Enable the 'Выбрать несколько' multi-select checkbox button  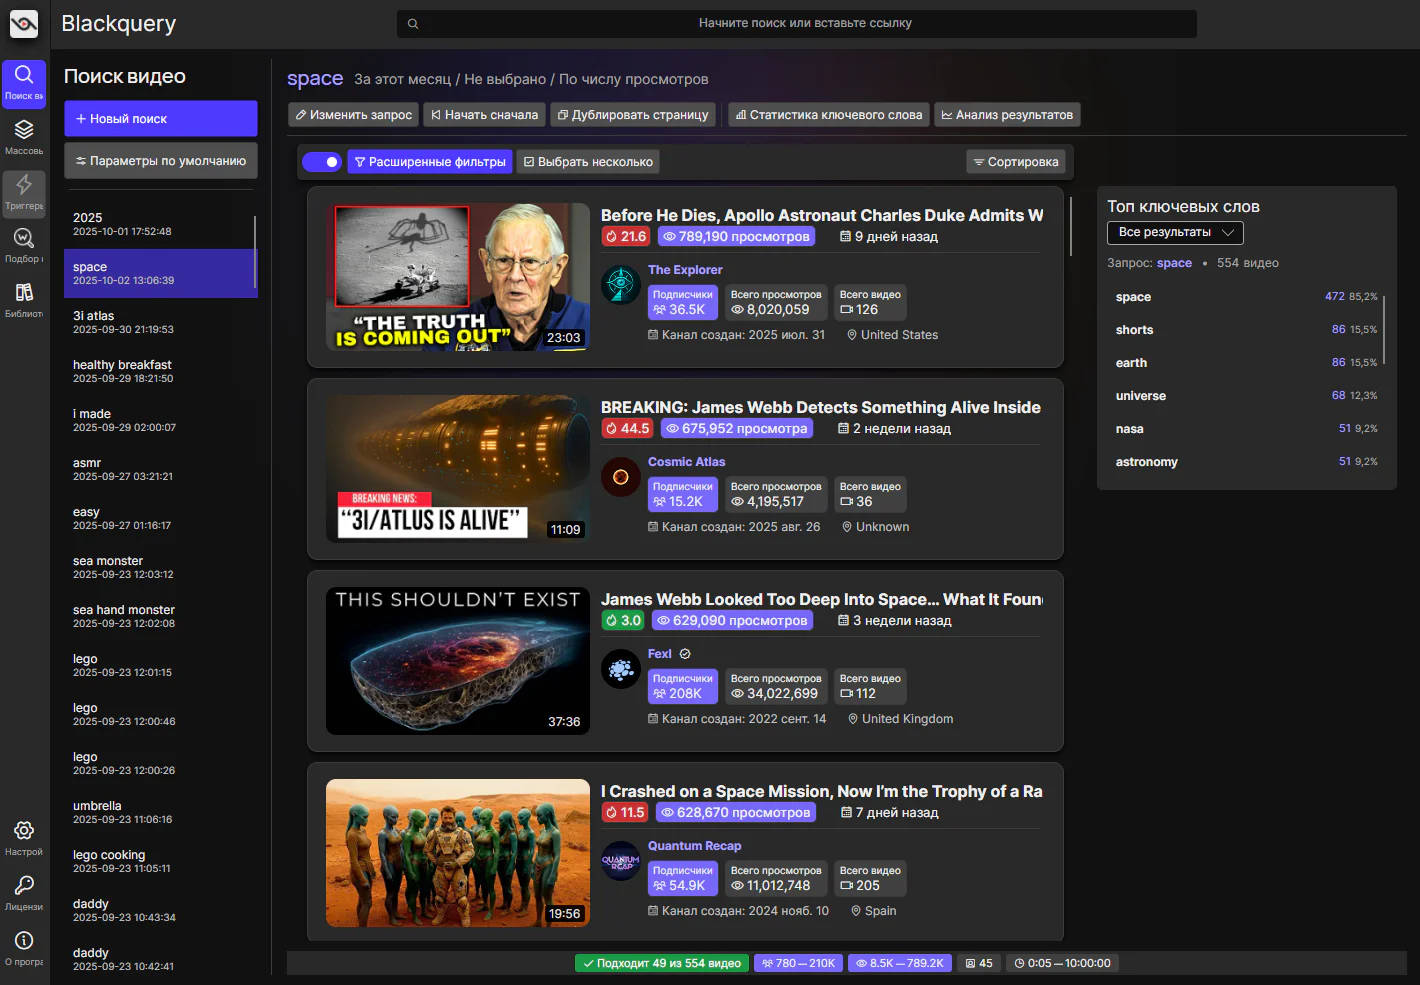click(x=588, y=162)
